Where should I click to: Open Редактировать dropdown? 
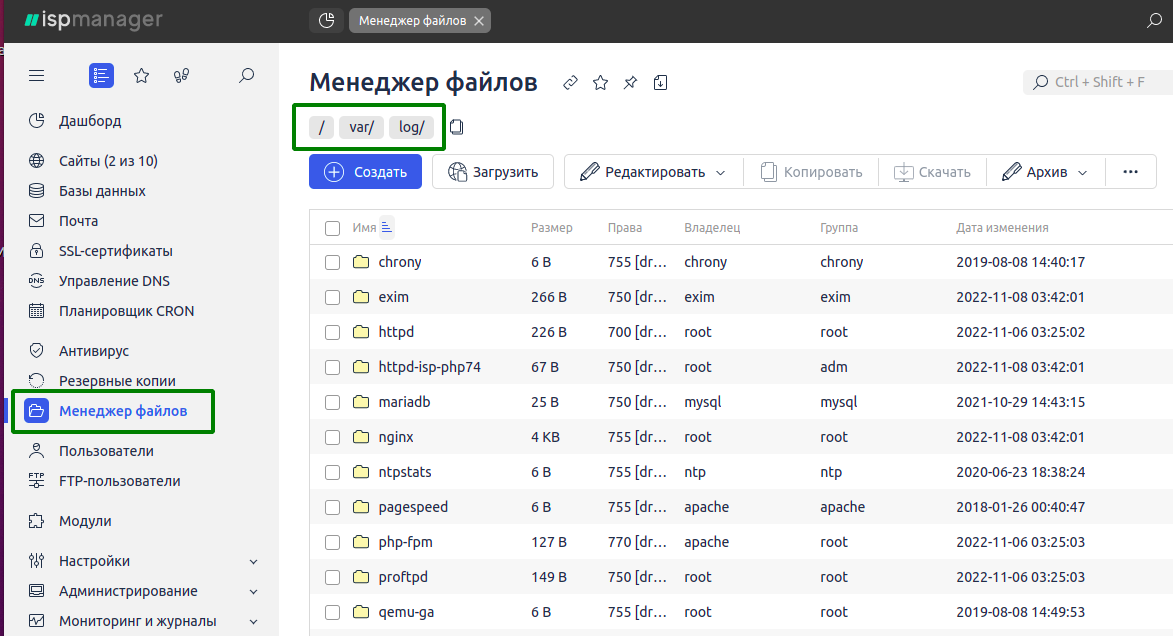click(653, 172)
